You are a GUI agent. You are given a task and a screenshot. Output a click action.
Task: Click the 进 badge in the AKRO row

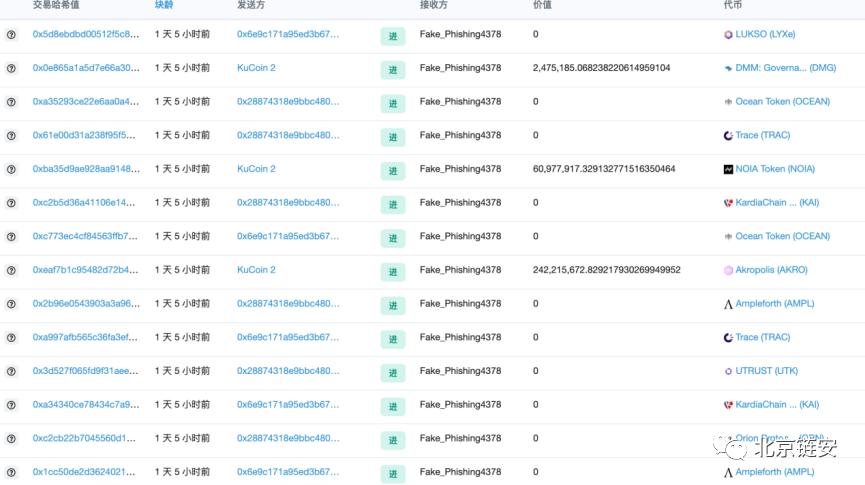(393, 272)
